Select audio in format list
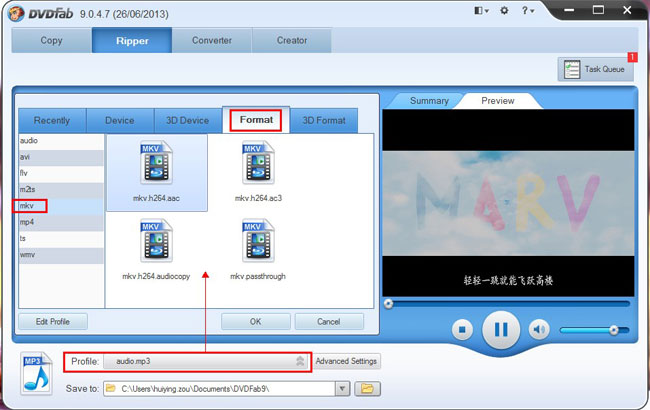The width and height of the screenshot is (650, 410). click(61, 141)
